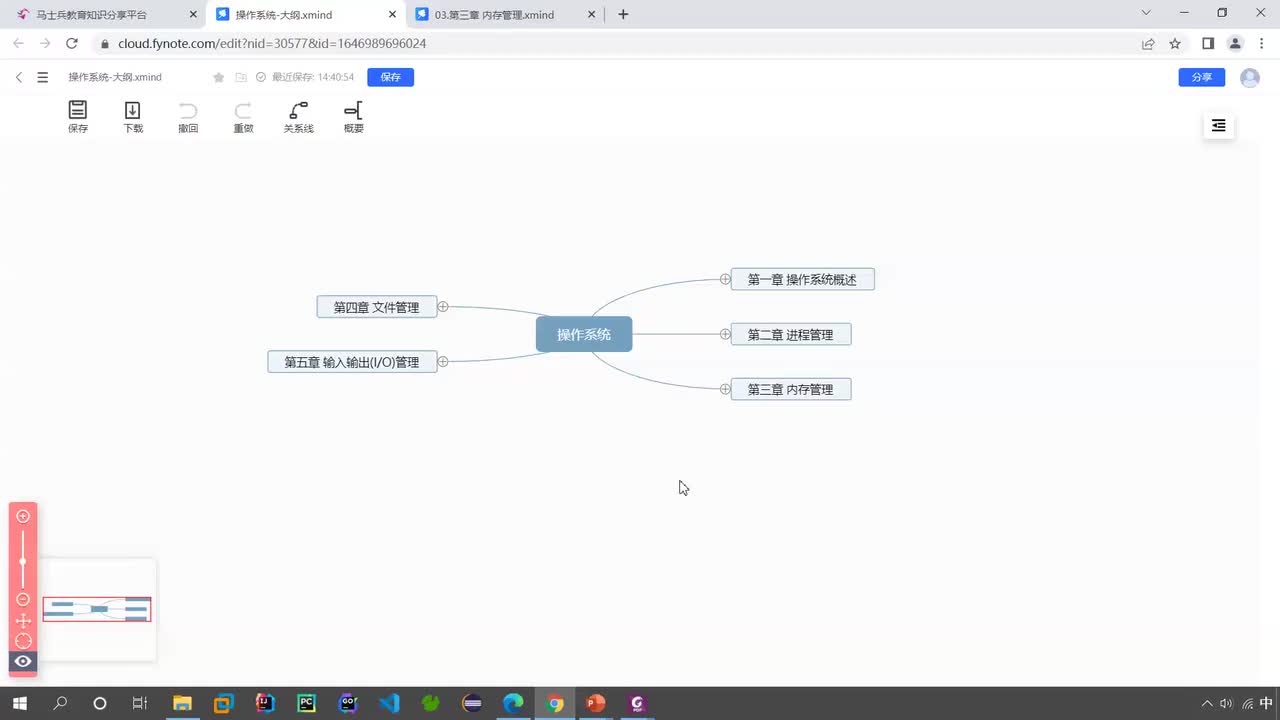Screen dimensions: 1280x720
Task: Open a new browser tab
Action: tap(623, 14)
